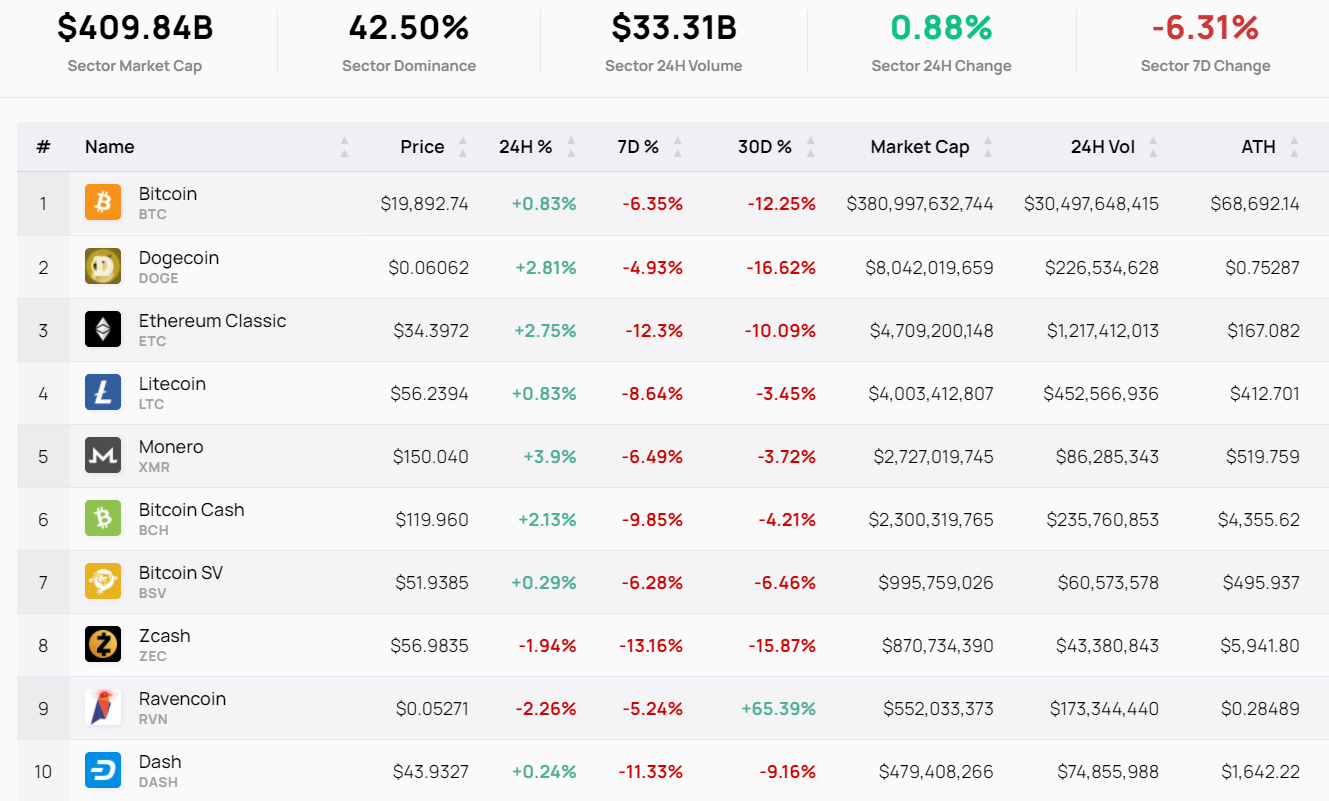Click Zcash 24H change -1.94%
Image resolution: width=1329 pixels, height=801 pixels.
[x=547, y=645]
